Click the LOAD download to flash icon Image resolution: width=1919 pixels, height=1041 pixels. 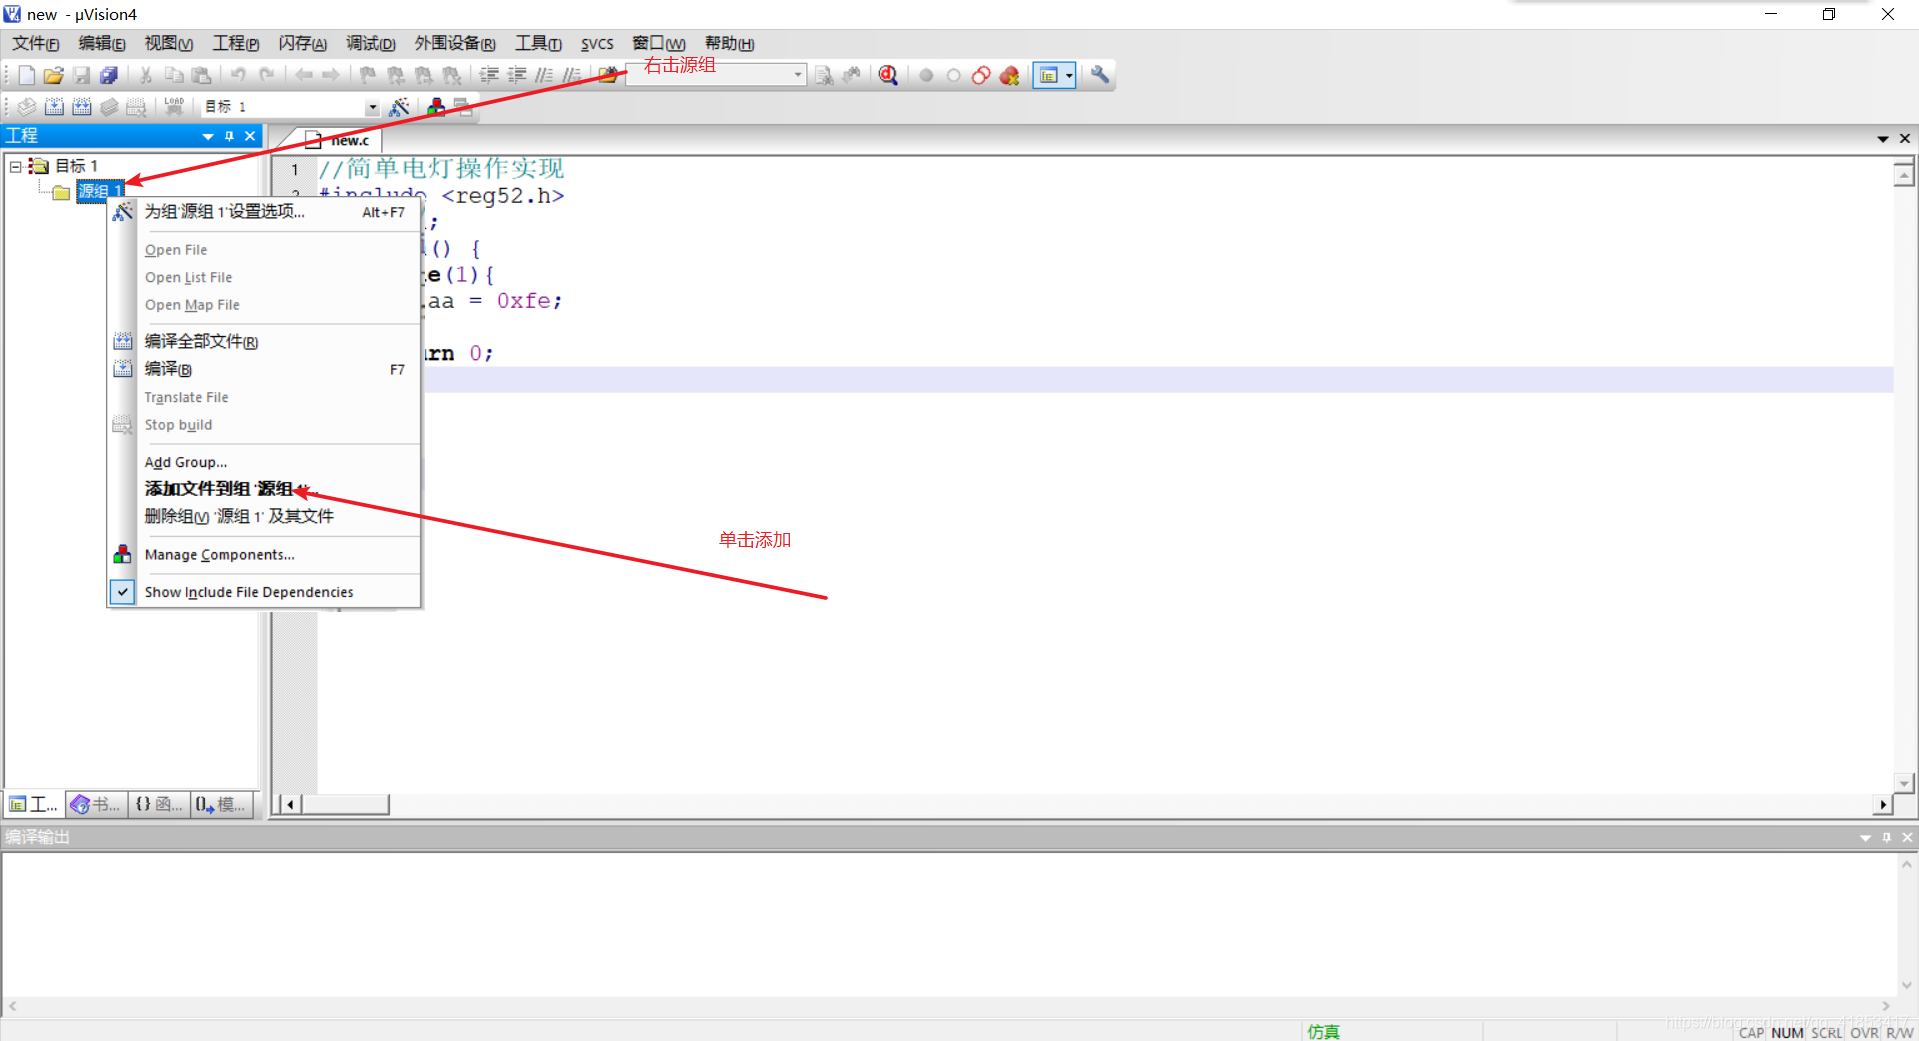pos(174,107)
